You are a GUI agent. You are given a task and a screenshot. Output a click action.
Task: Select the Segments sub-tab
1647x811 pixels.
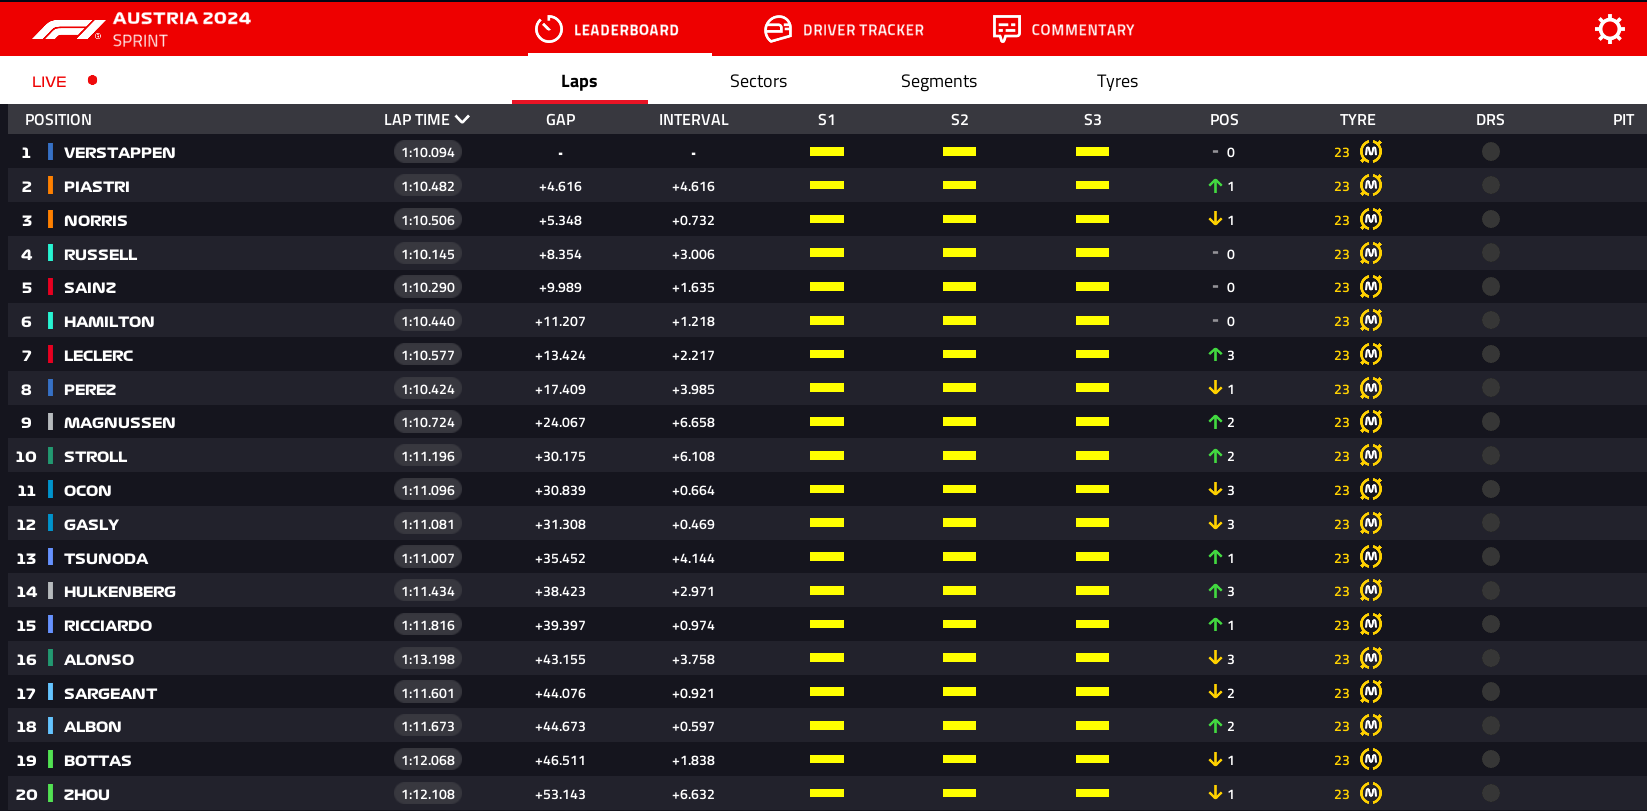[x=938, y=81]
